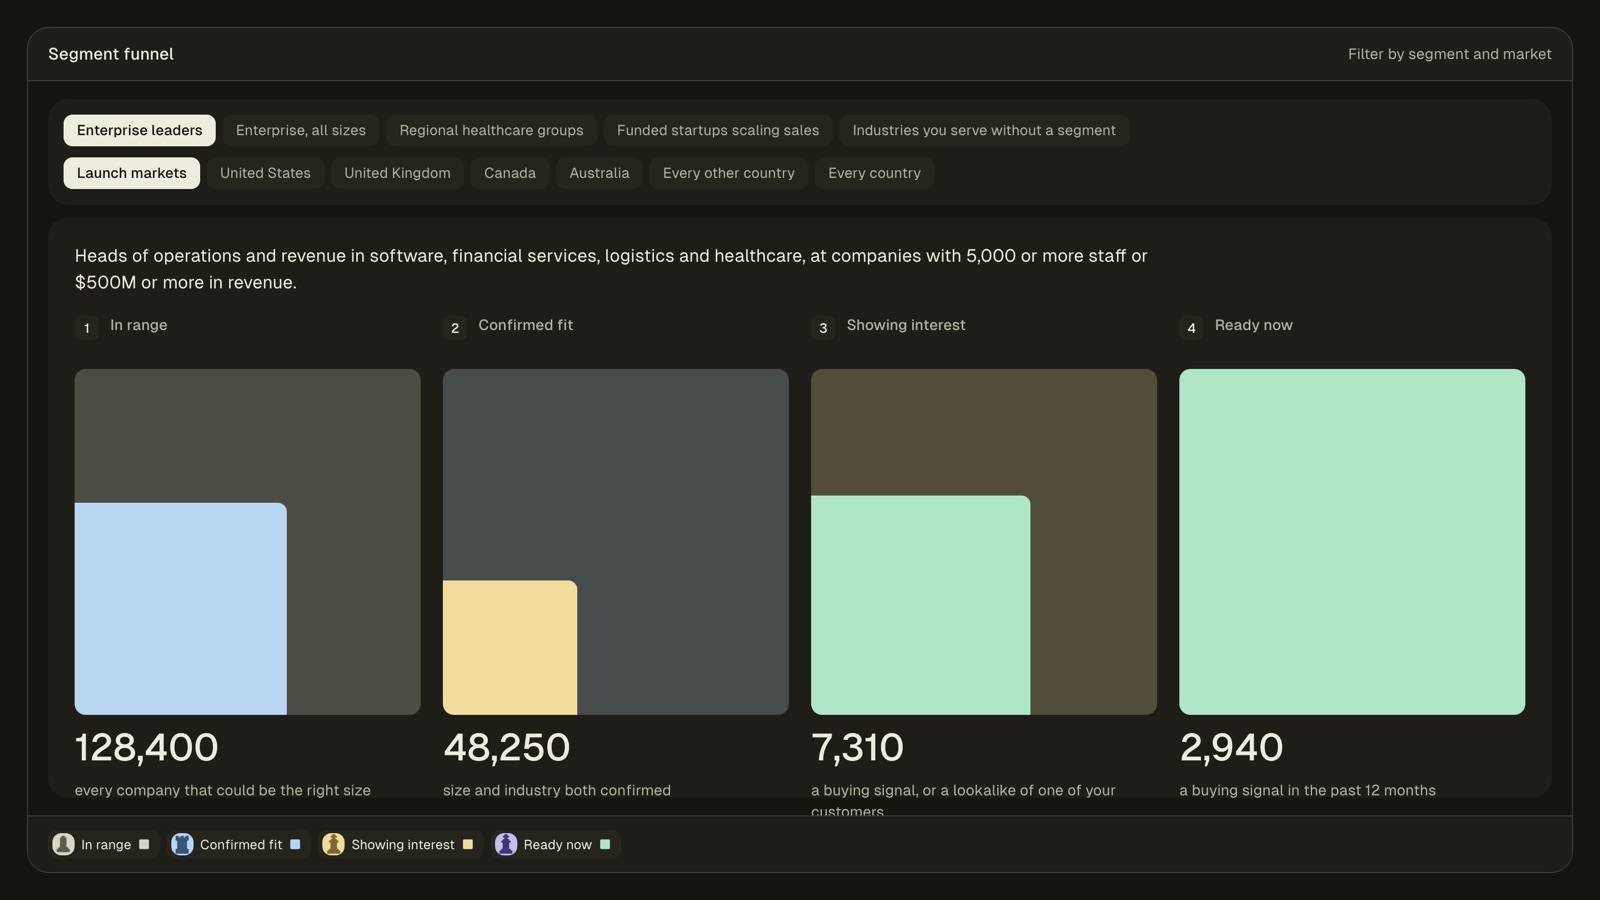Click the purple chess icon beside Ready now
Viewport: 1600px width, 900px height.
click(506, 844)
